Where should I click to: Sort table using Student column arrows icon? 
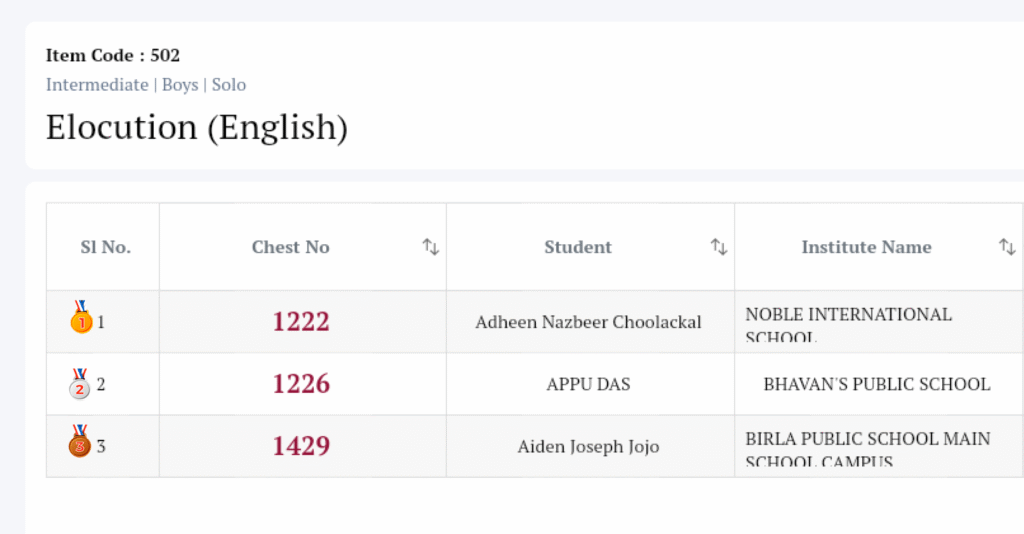719,247
